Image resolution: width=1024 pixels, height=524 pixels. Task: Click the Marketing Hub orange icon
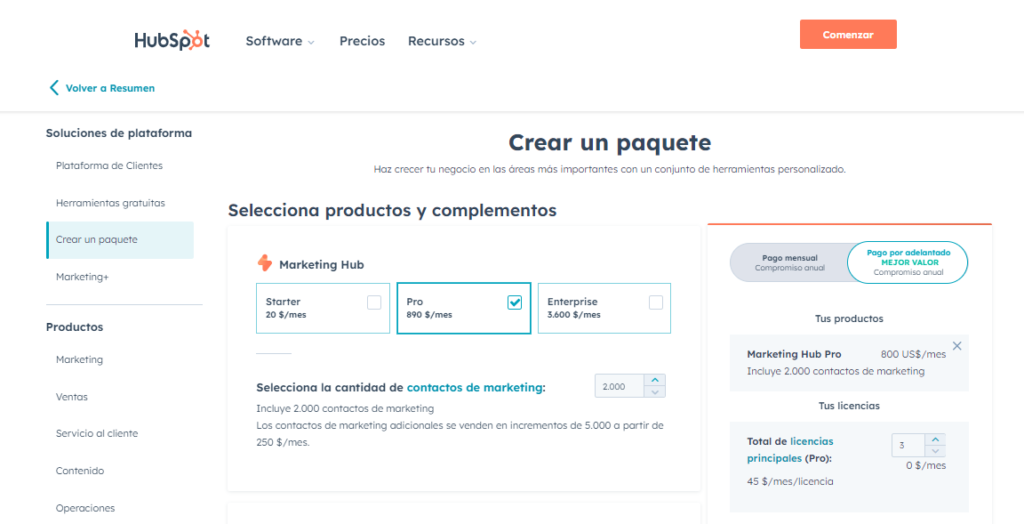264,263
